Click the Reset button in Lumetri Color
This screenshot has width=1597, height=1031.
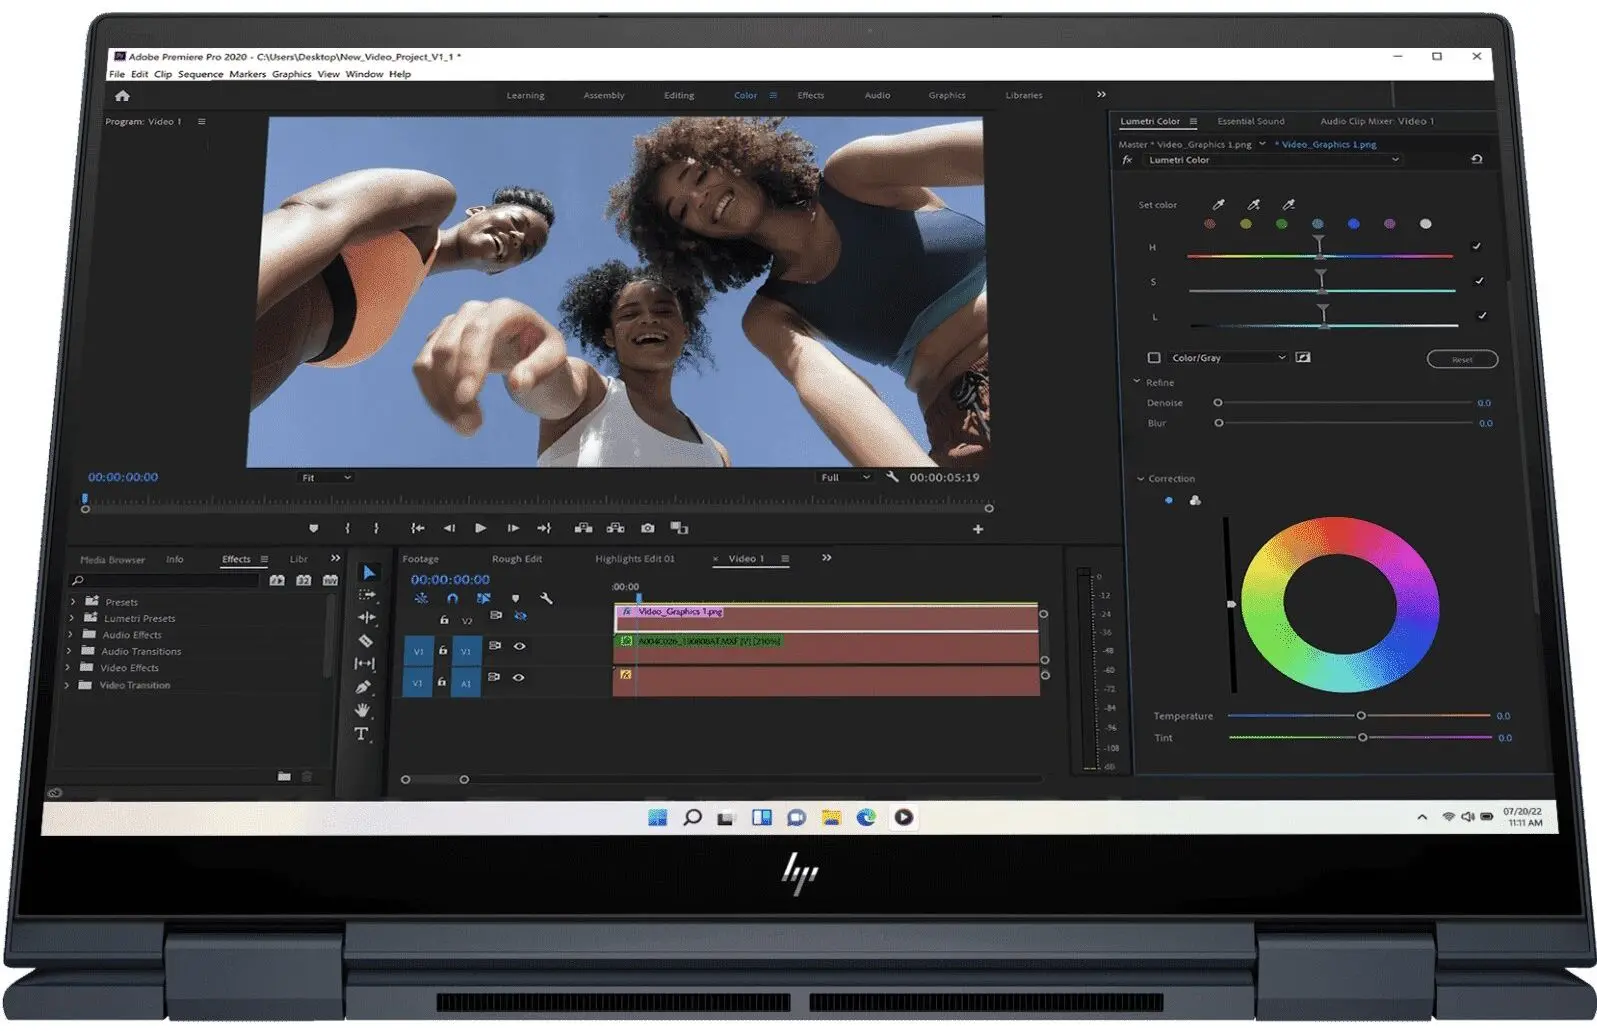click(x=1461, y=359)
